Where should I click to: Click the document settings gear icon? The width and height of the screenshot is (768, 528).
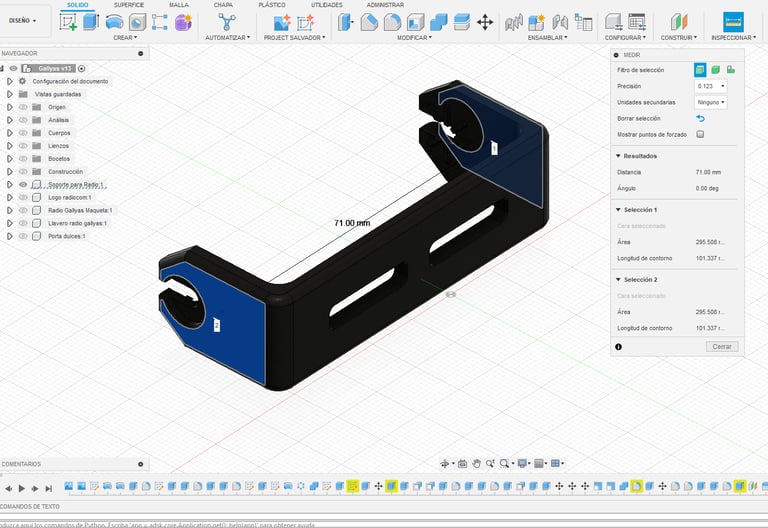pyautogui.click(x=23, y=81)
